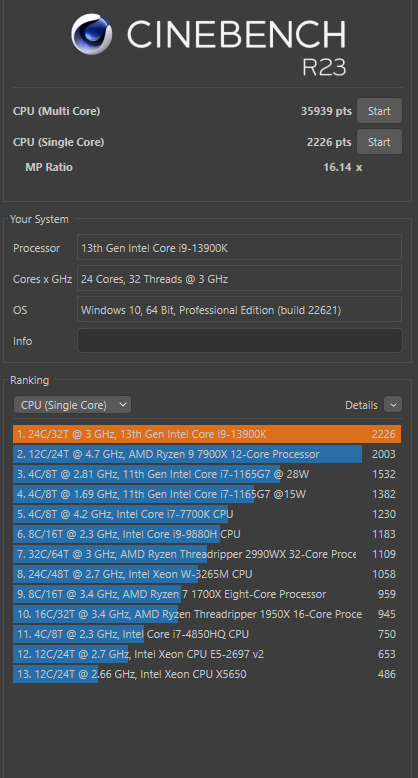This screenshot has width=418, height=778.
Task: Select the Core i7-7700K ranking row
Action: click(x=207, y=514)
